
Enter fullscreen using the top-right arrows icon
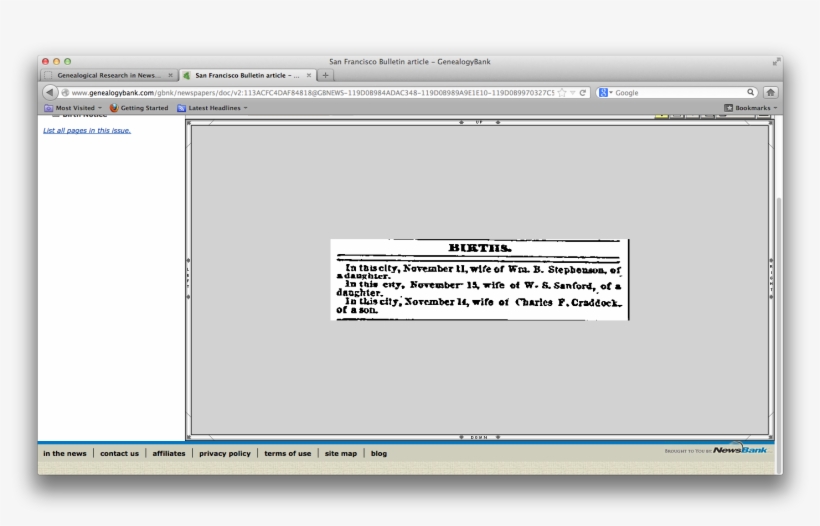coord(776,62)
